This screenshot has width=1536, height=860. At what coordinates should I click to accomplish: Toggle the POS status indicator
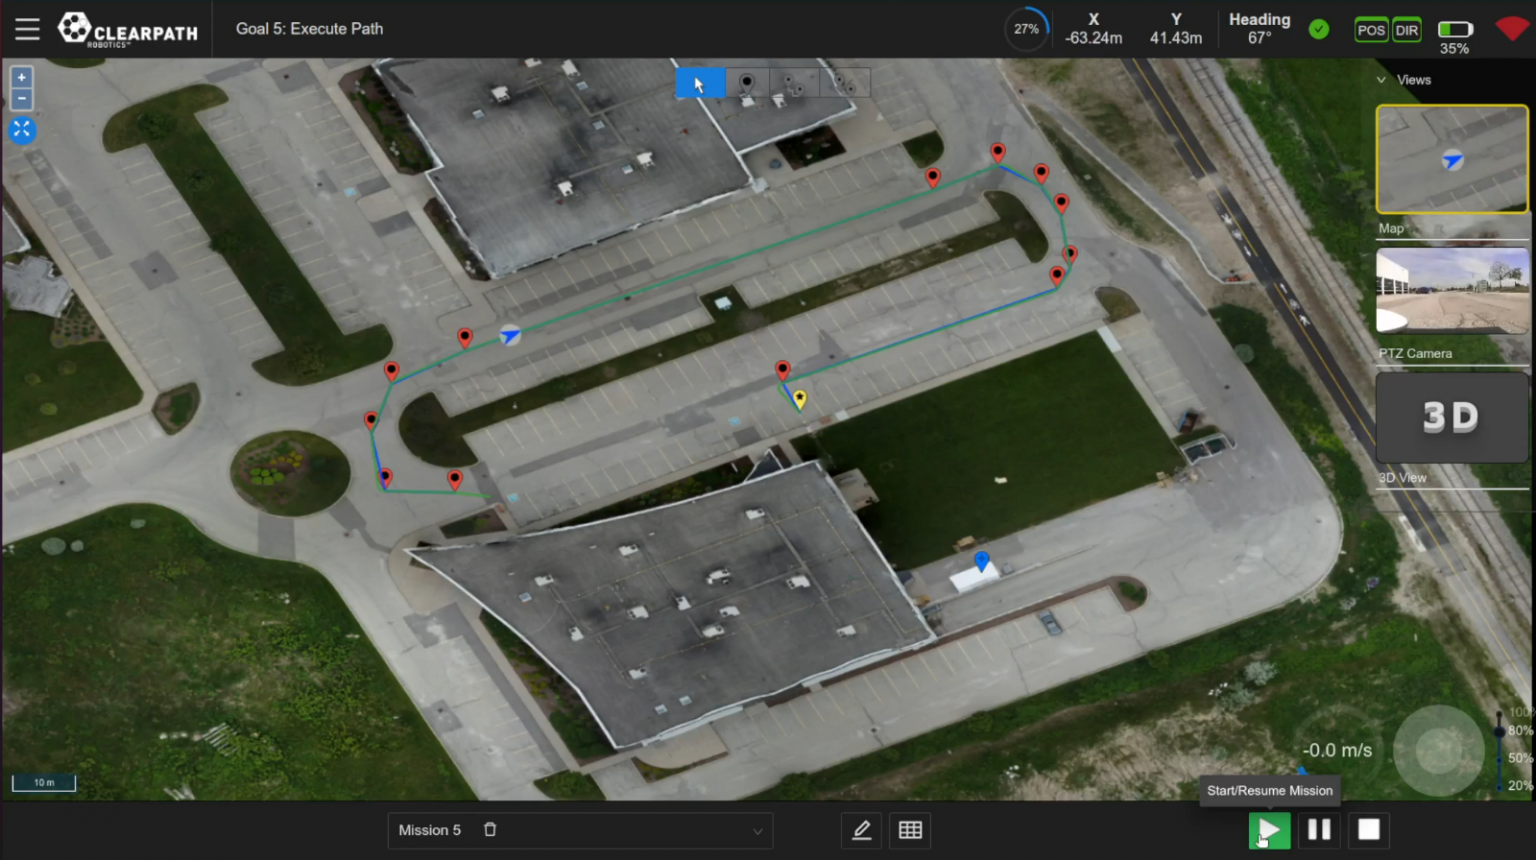click(x=1370, y=30)
